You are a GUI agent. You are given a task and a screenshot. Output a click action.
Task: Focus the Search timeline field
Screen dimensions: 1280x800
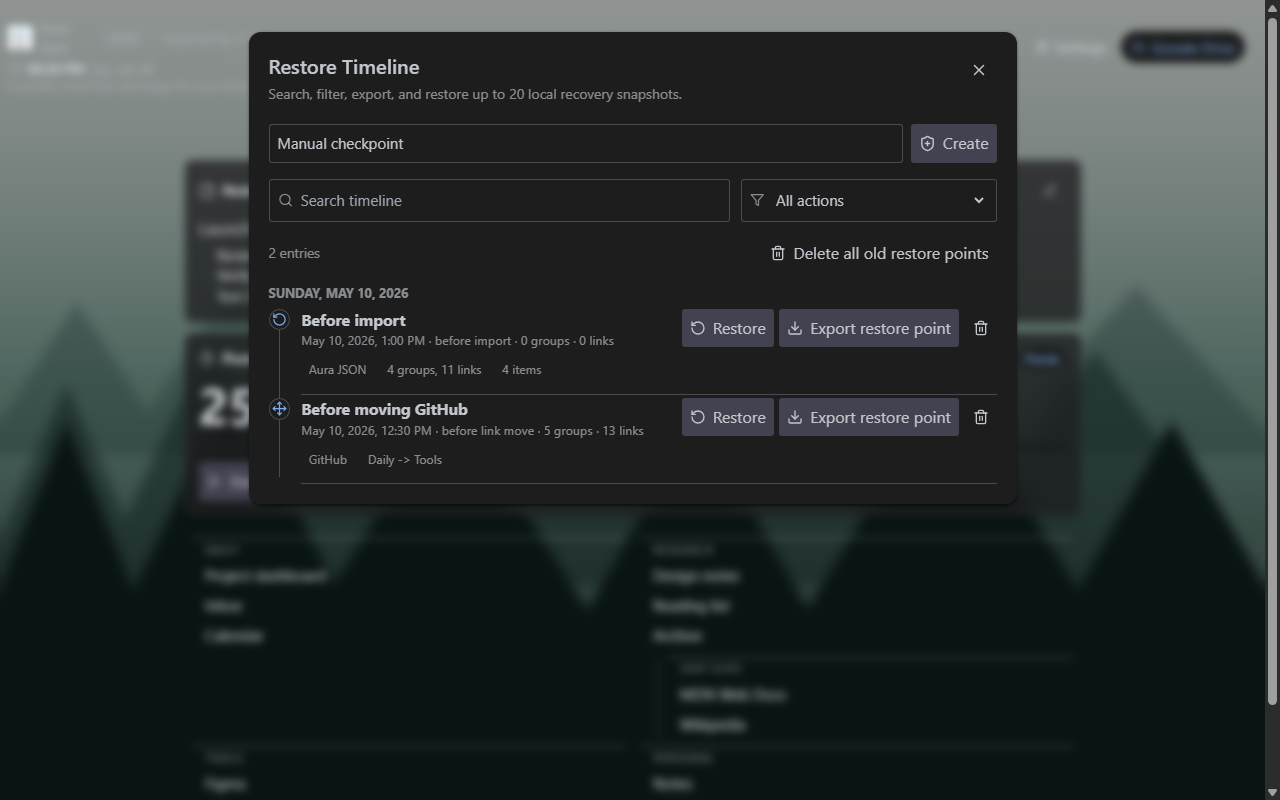(499, 200)
